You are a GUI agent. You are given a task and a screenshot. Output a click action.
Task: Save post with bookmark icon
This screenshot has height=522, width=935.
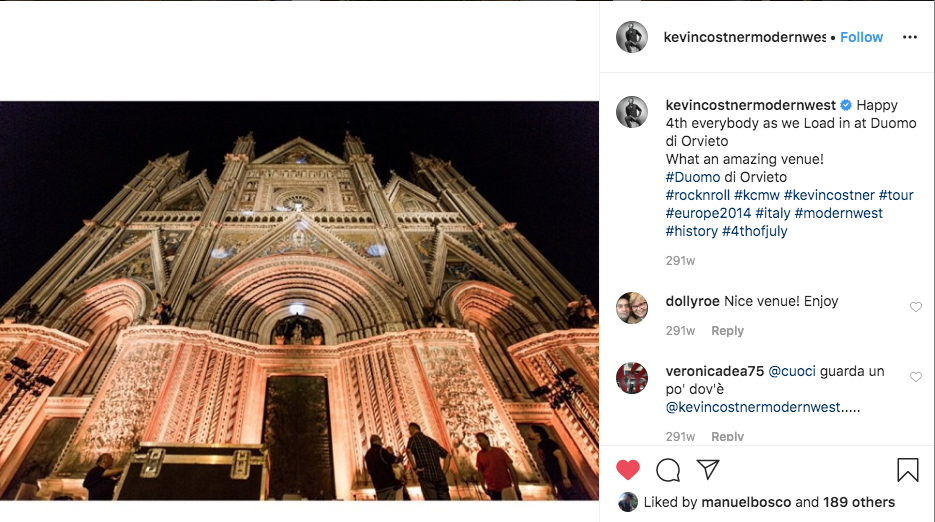tap(907, 469)
